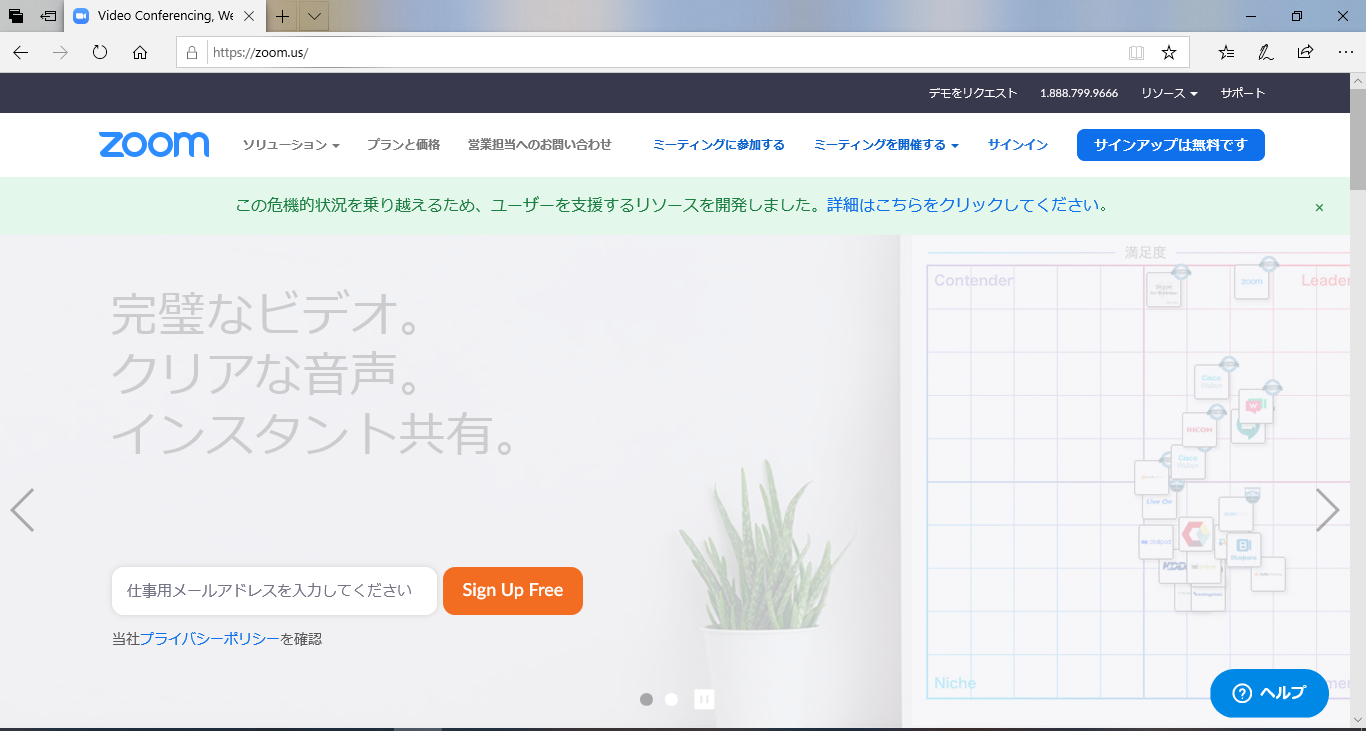Go to next carousel slide
This screenshot has width=1366, height=731.
click(x=1327, y=510)
